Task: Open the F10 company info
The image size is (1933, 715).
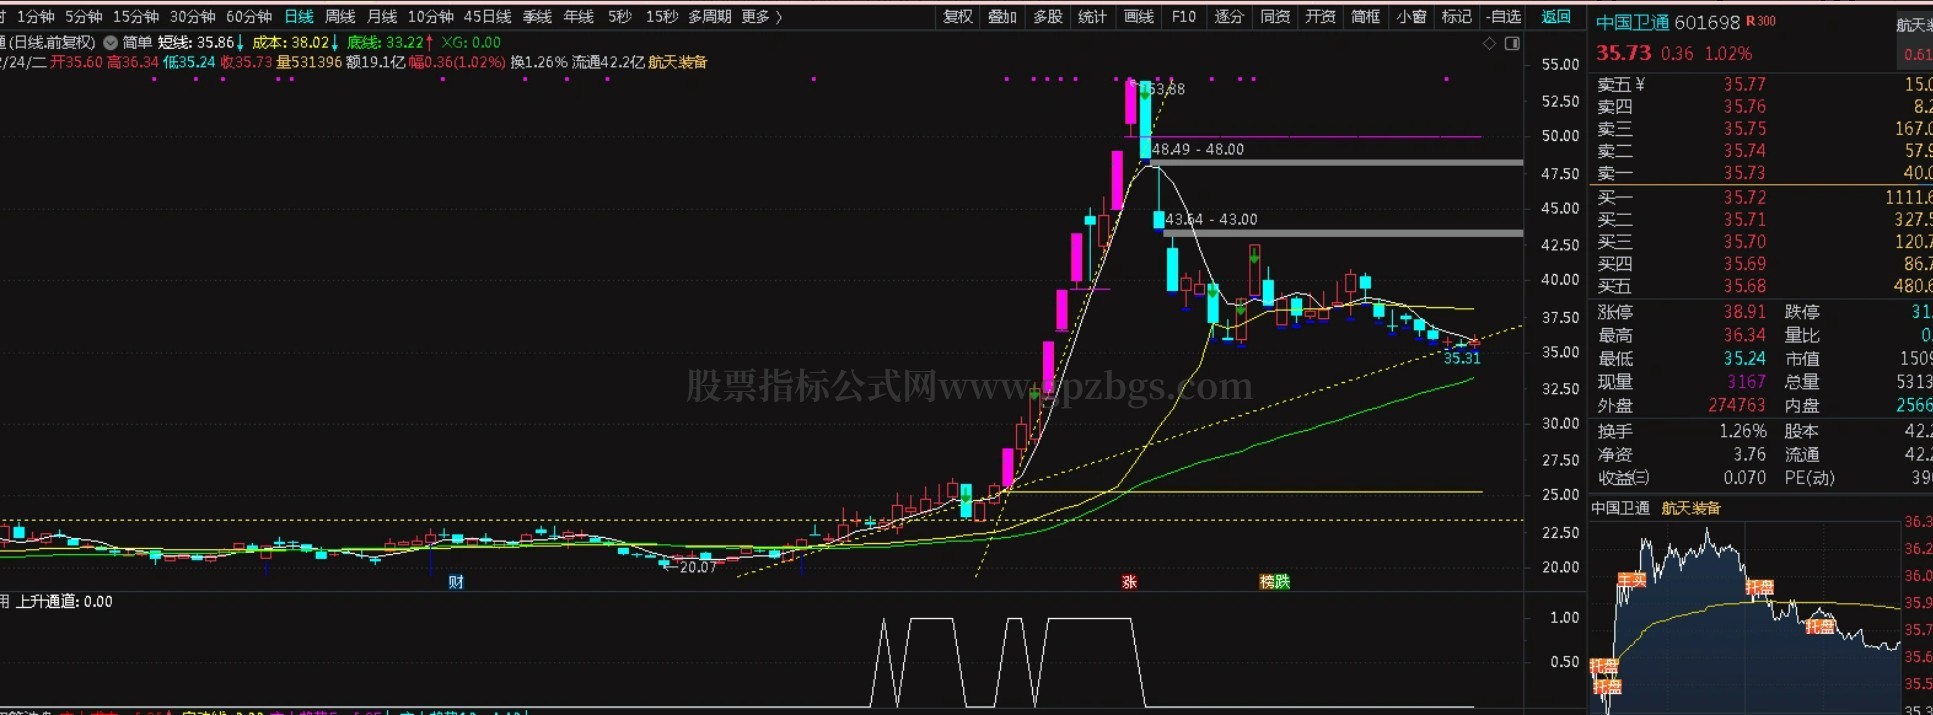Action: click(1183, 17)
